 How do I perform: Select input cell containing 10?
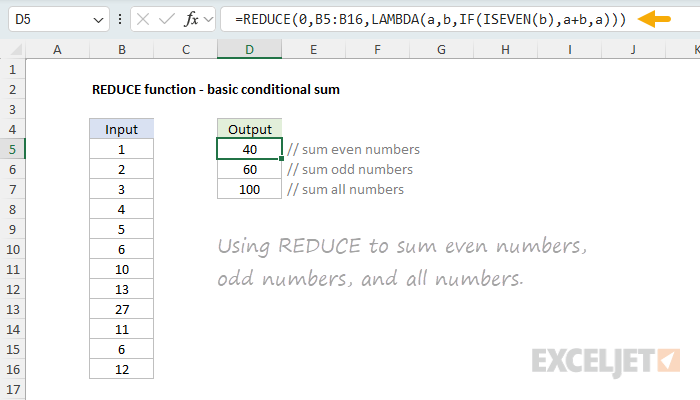121,269
